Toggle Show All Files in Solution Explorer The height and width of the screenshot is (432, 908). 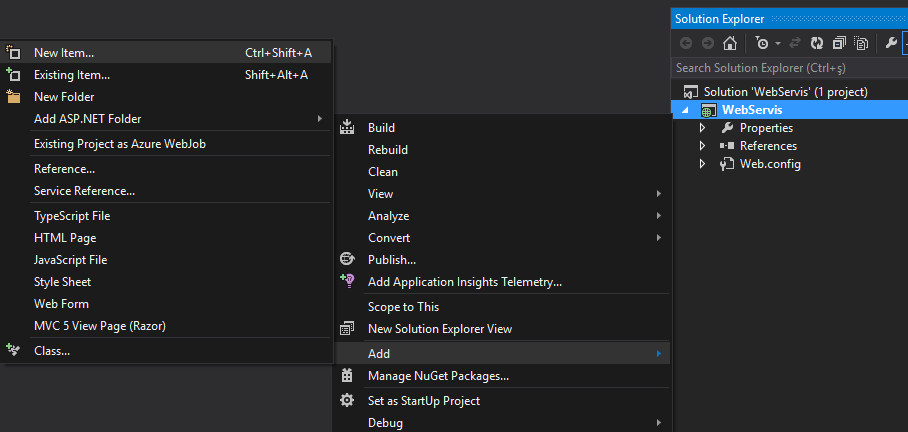coord(862,43)
